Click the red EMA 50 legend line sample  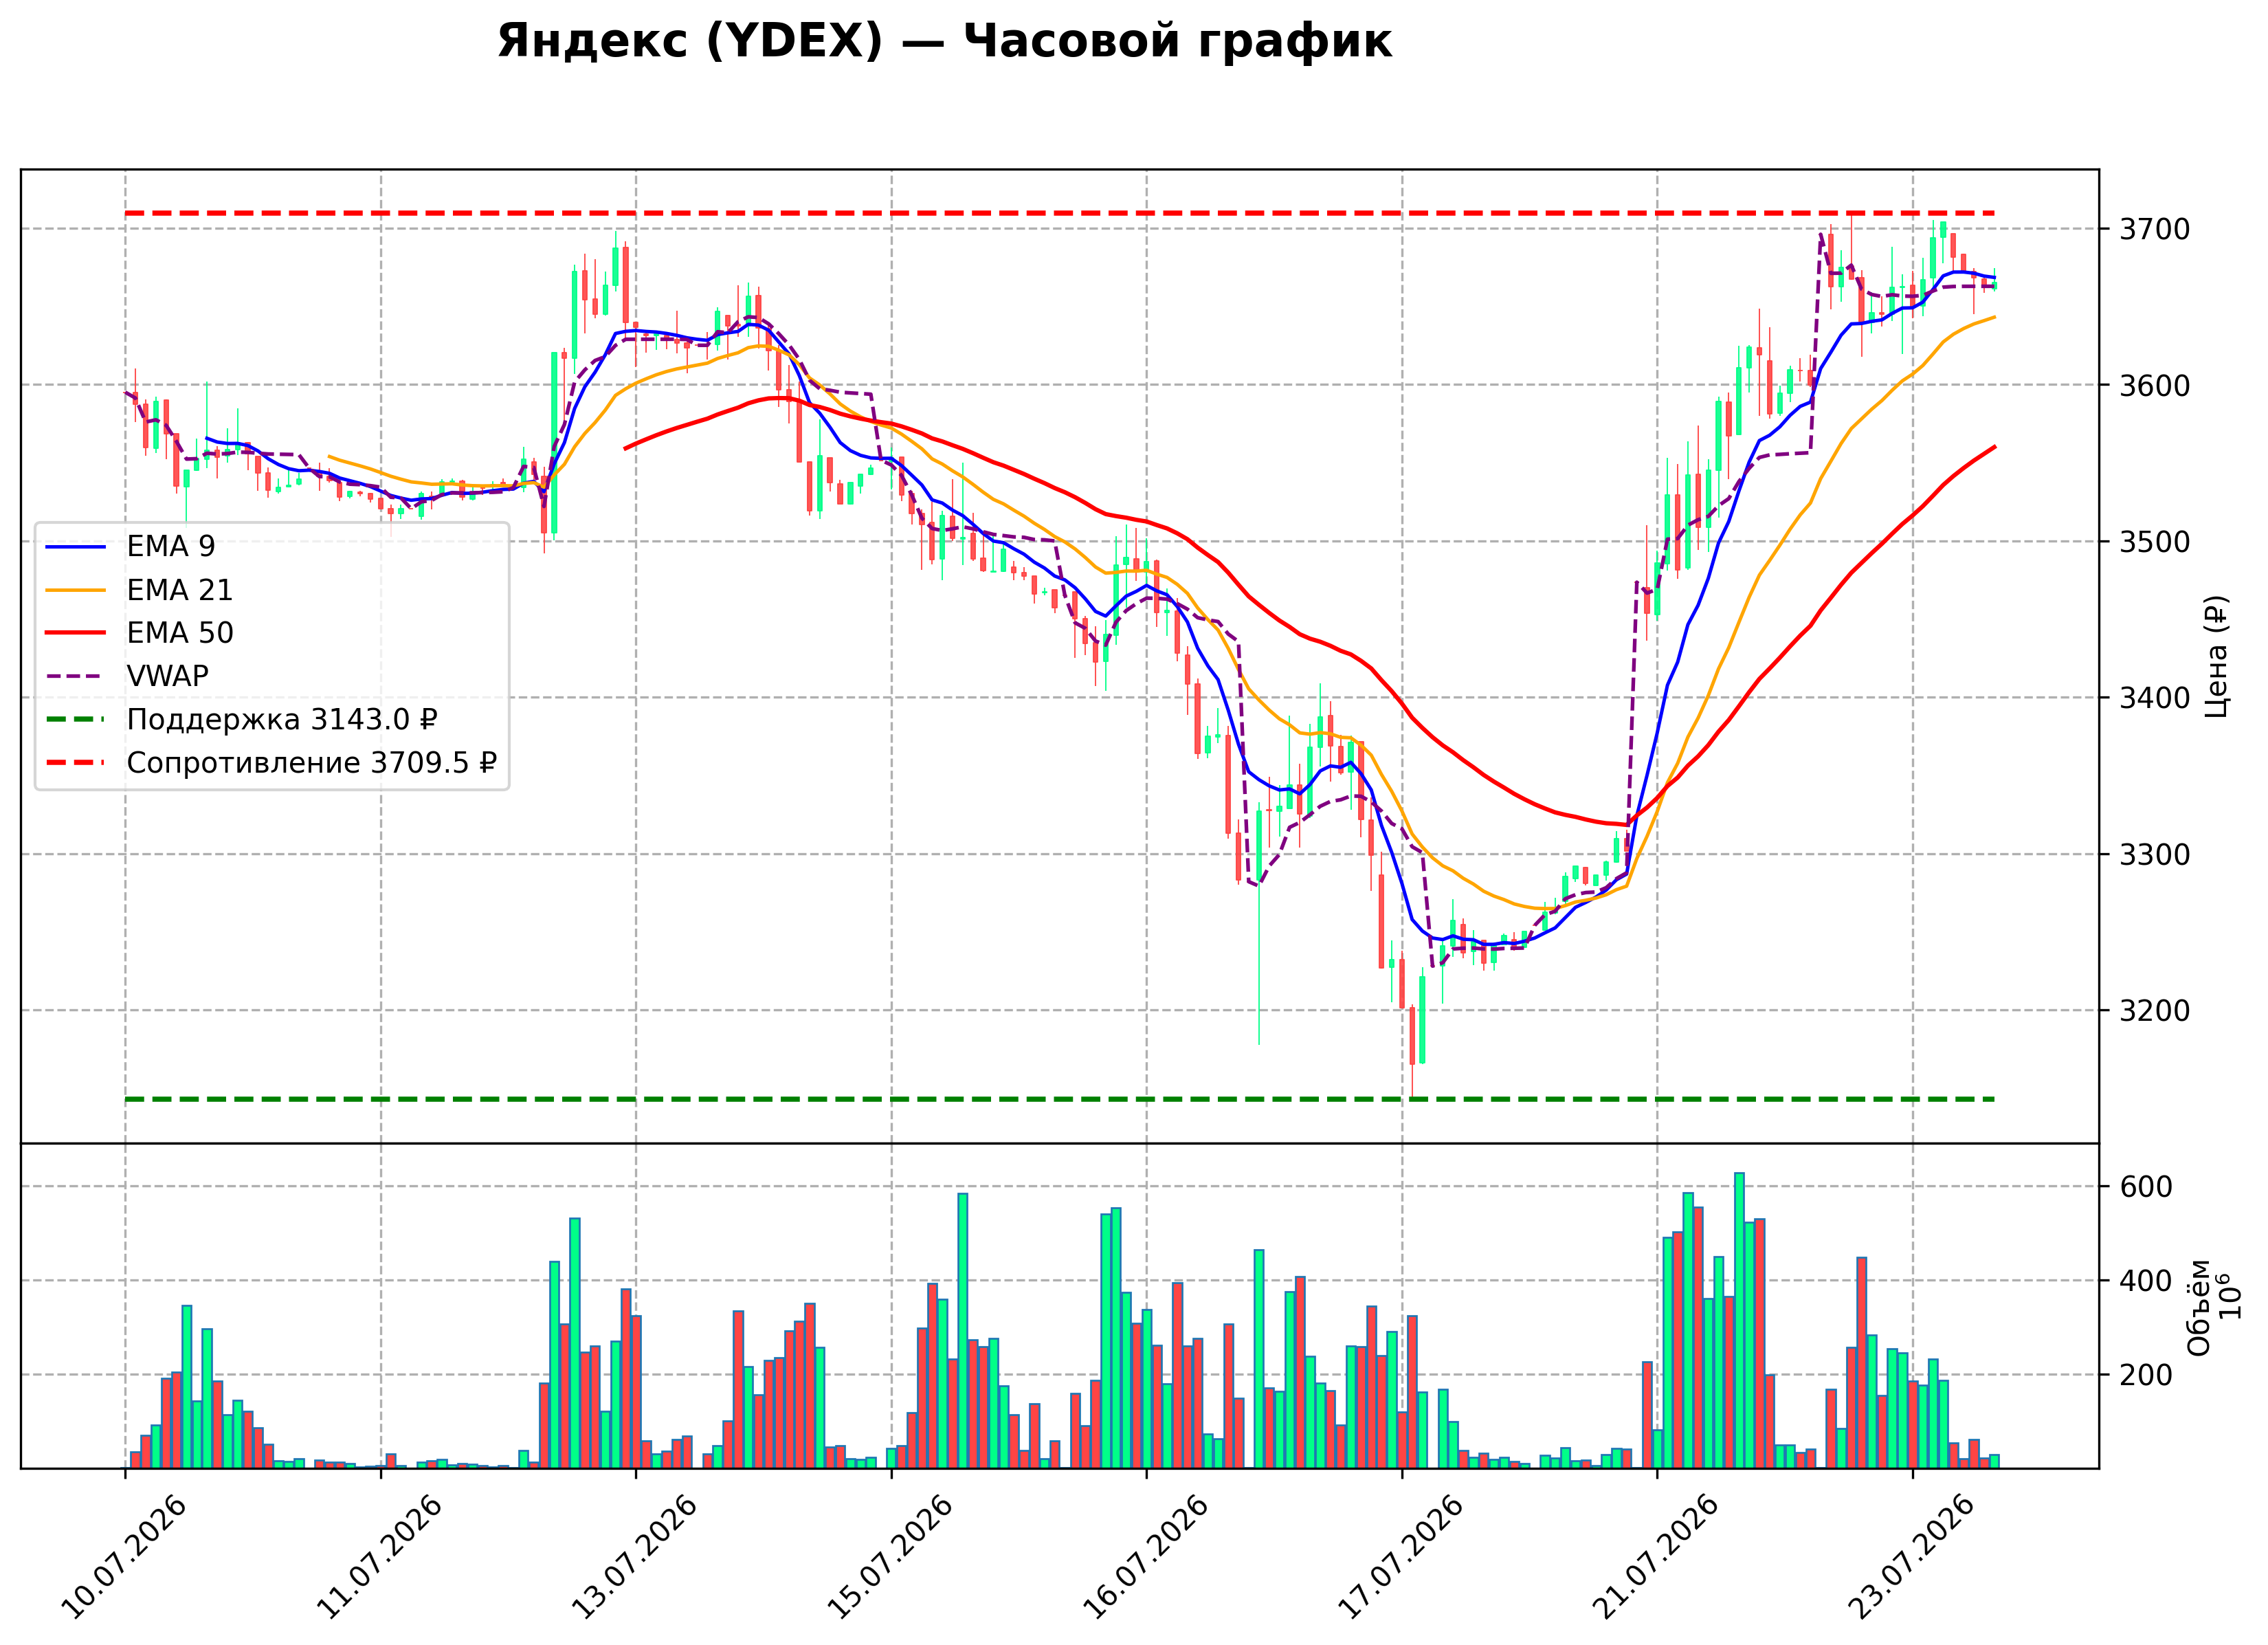click(x=75, y=633)
